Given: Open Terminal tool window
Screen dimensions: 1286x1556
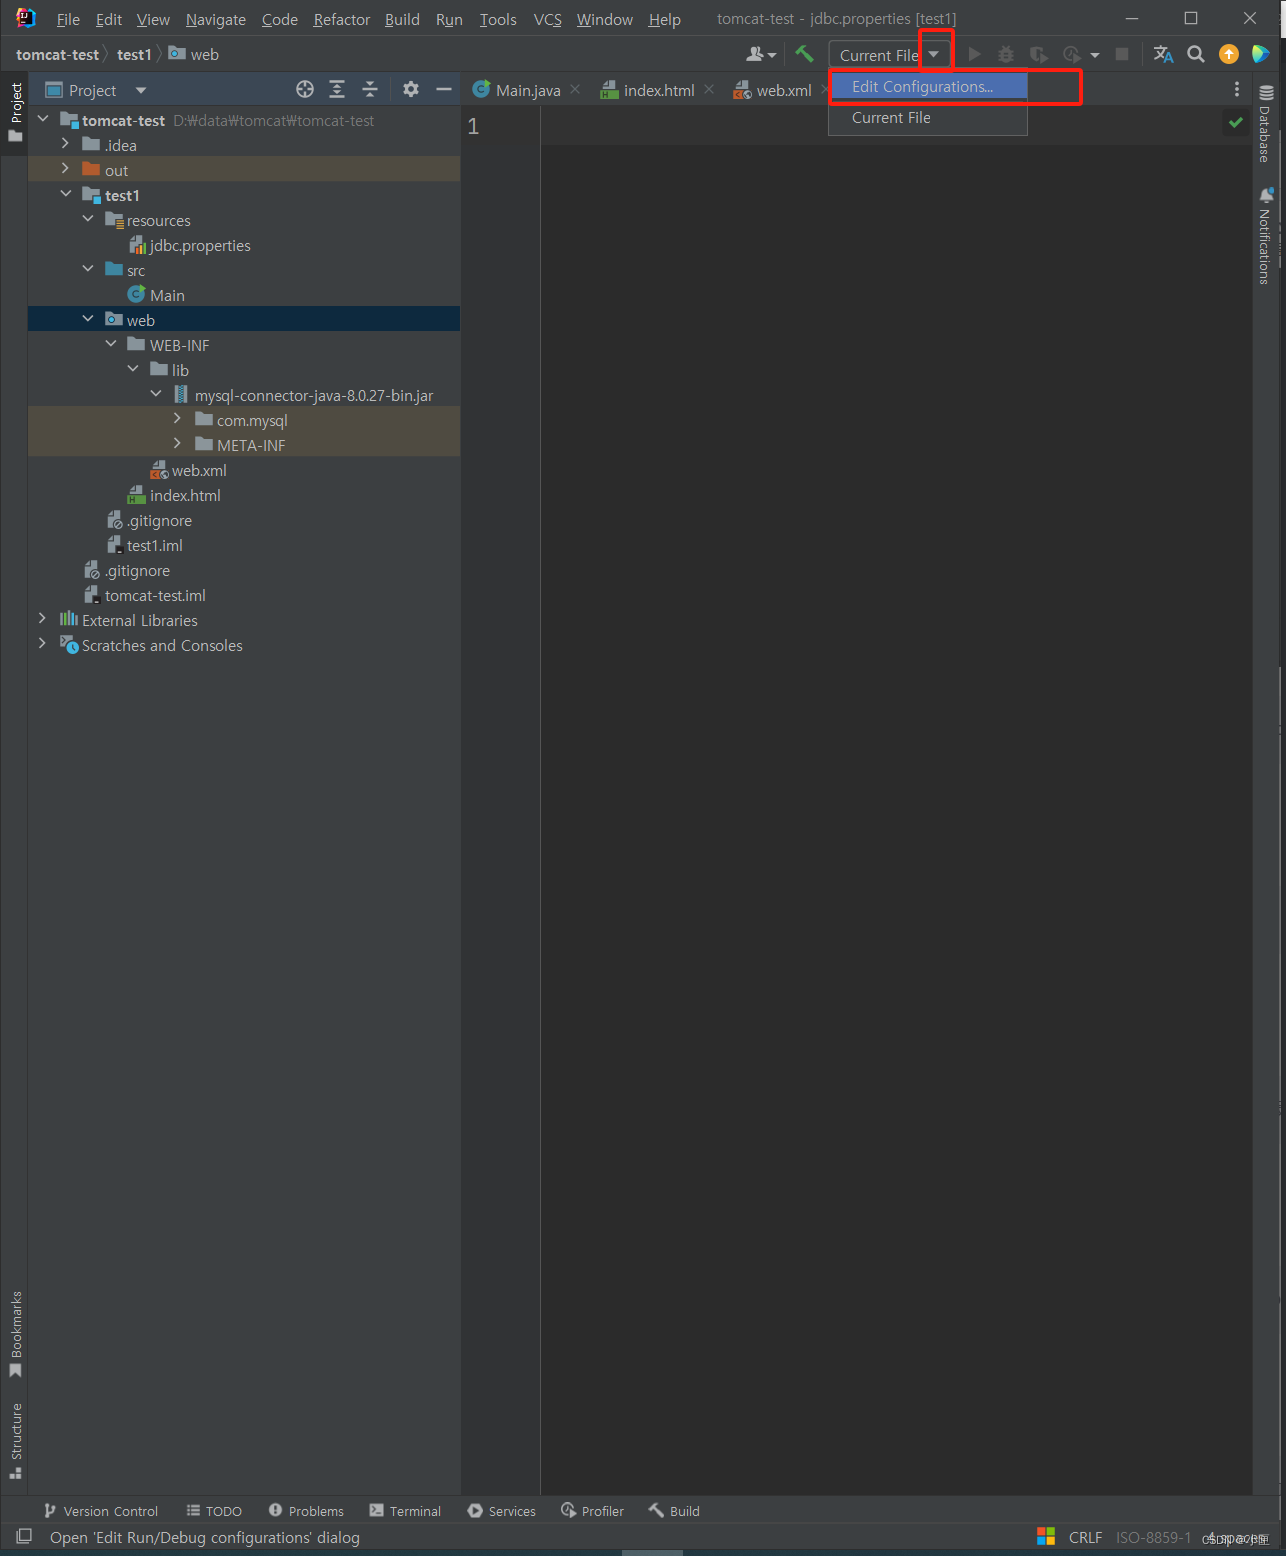Looking at the screenshot, I should tap(405, 1511).
